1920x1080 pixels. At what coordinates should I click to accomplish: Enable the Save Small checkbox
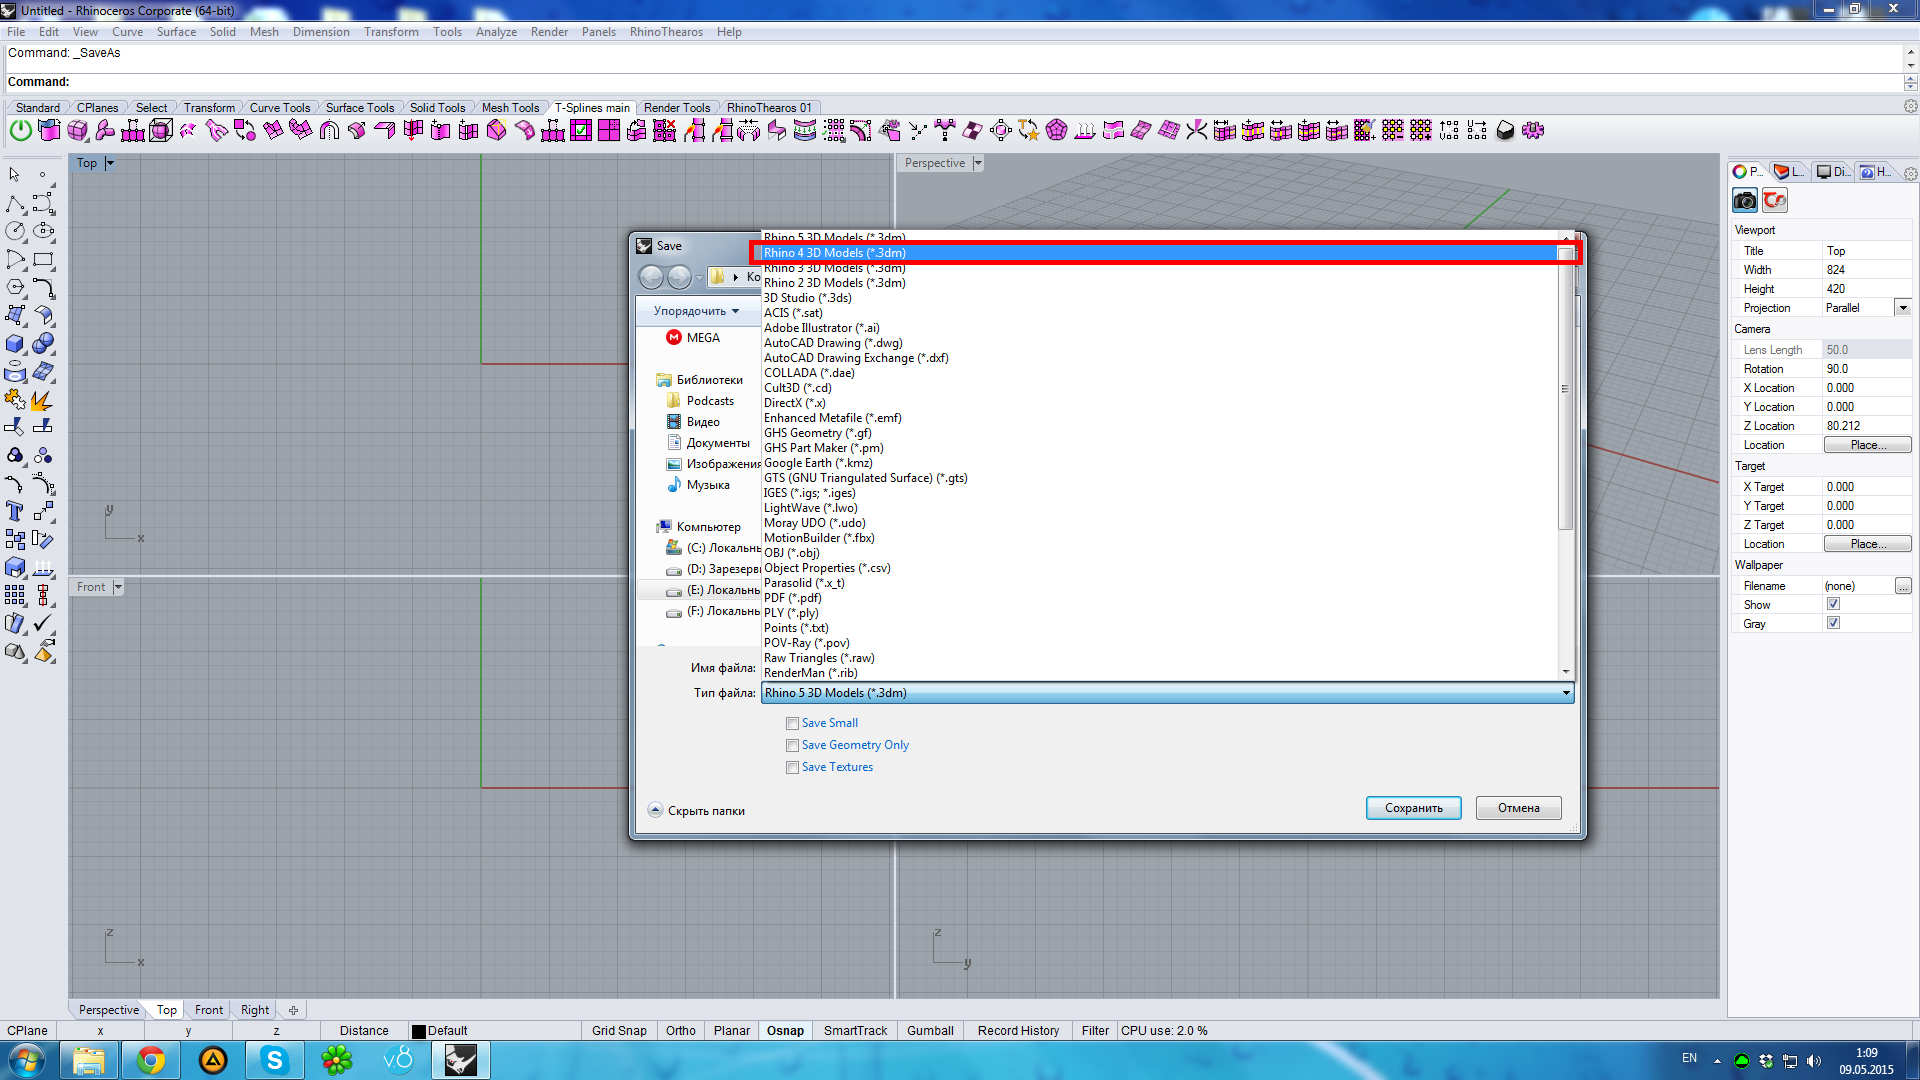click(x=792, y=723)
